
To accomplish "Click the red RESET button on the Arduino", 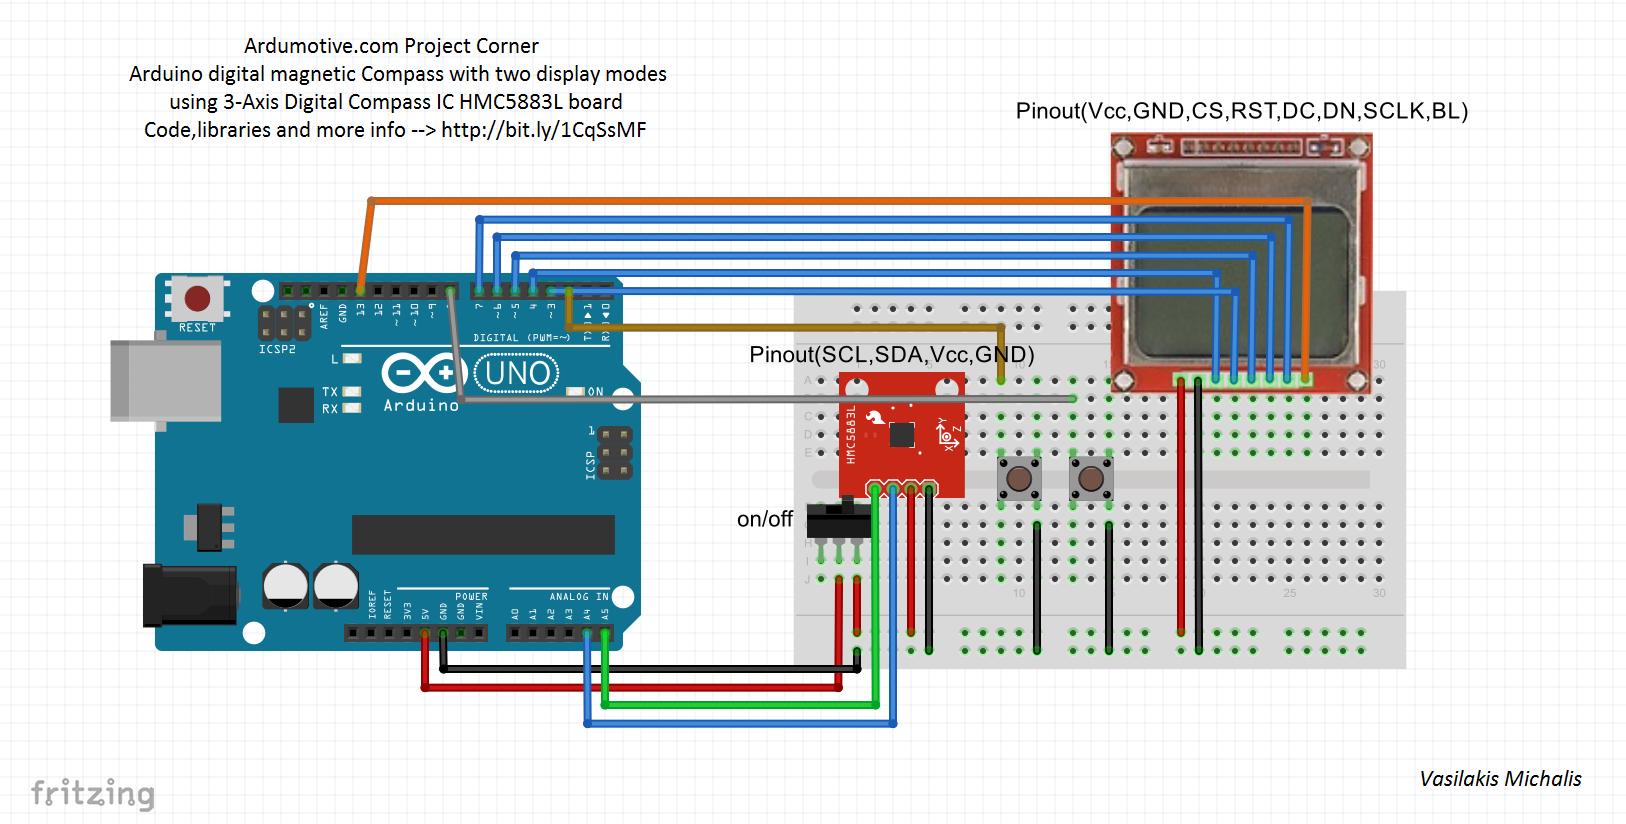I will [x=197, y=298].
